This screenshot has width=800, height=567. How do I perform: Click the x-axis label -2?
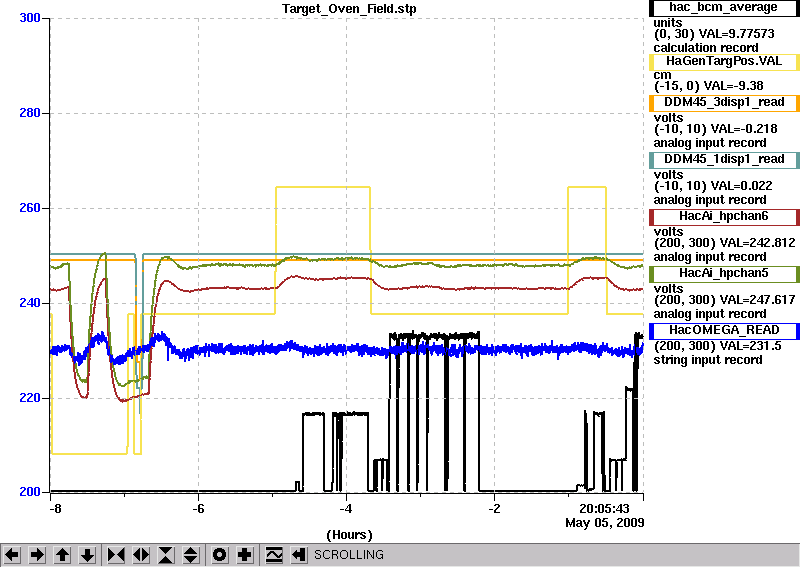(x=494, y=509)
